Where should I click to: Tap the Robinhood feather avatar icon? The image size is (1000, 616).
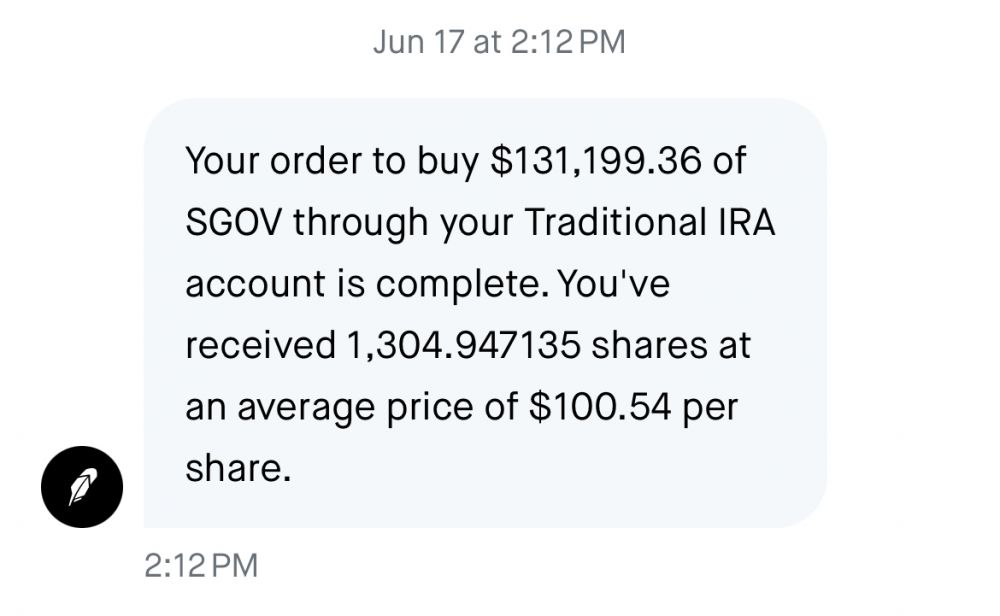(x=82, y=487)
